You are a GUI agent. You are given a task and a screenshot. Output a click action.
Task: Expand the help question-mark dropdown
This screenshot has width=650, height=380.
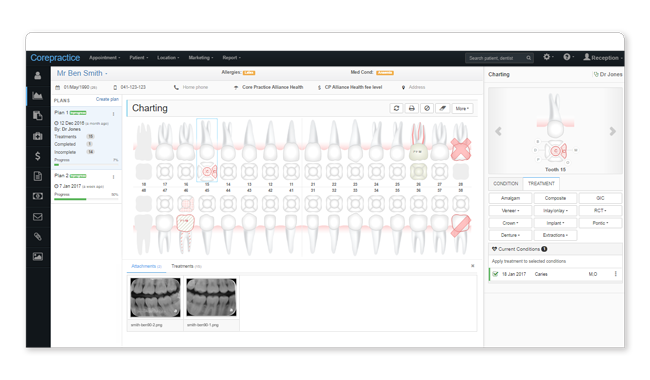coord(568,57)
